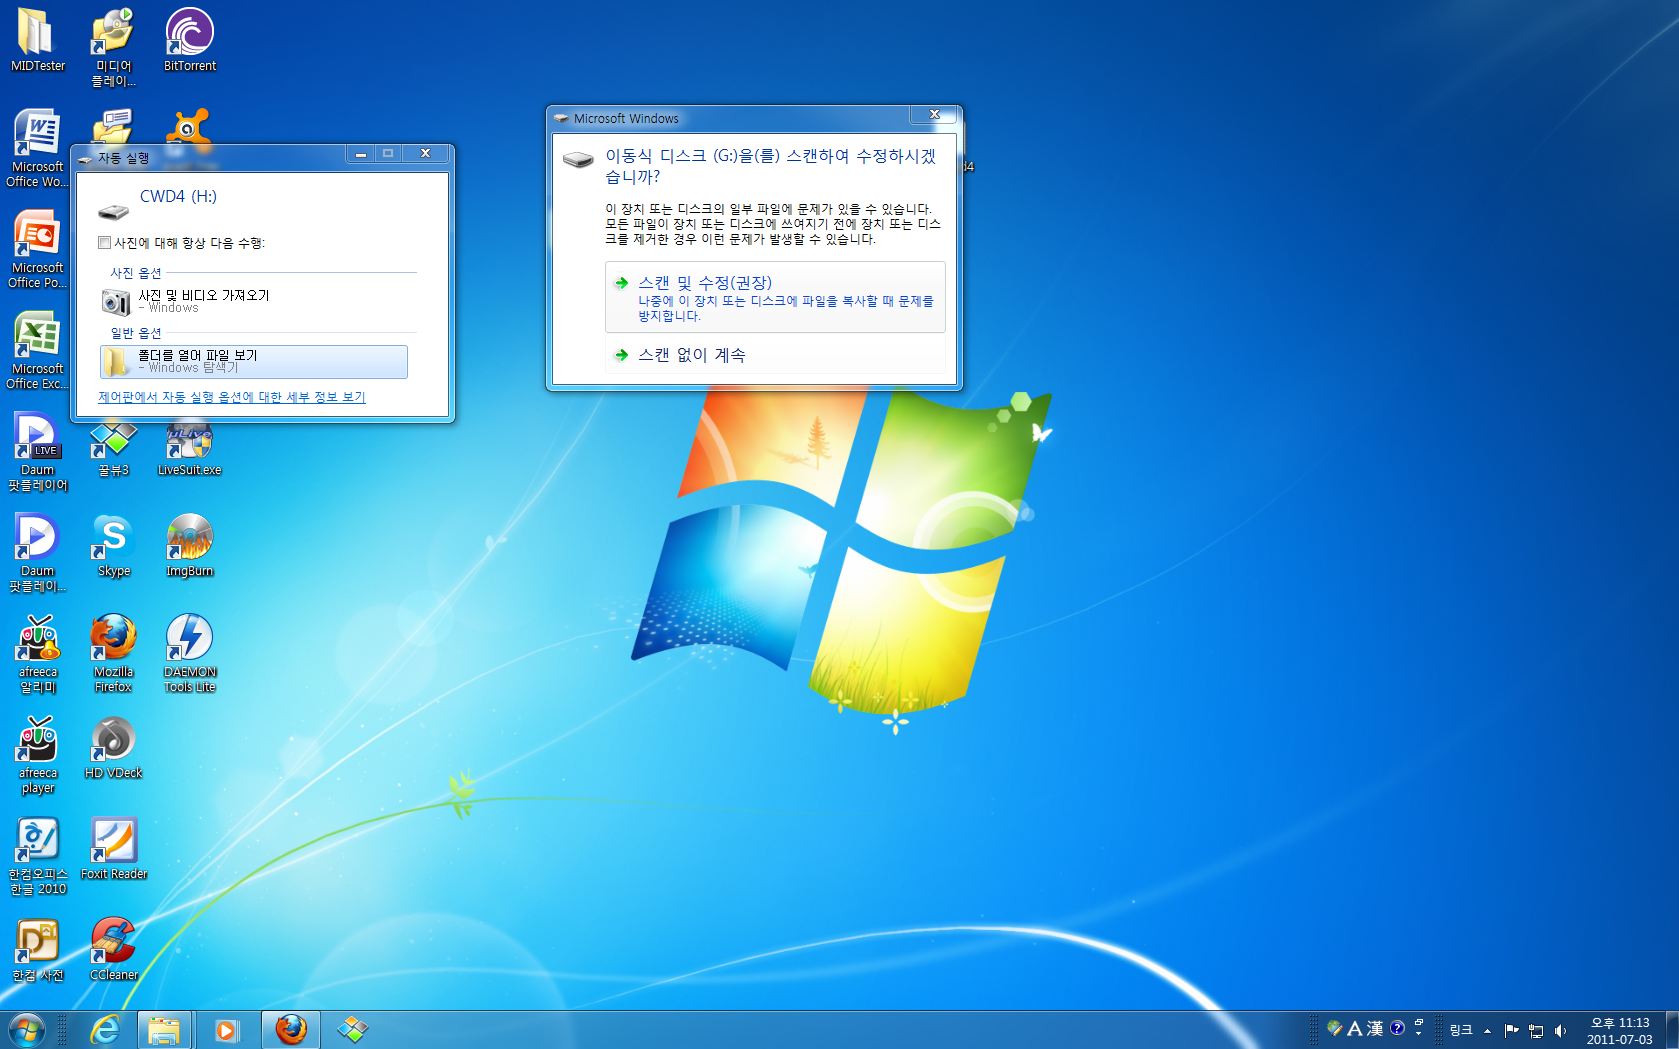The image size is (1679, 1049).
Task: Open Microsoft Office PowerPoint shortcut
Action: point(37,249)
